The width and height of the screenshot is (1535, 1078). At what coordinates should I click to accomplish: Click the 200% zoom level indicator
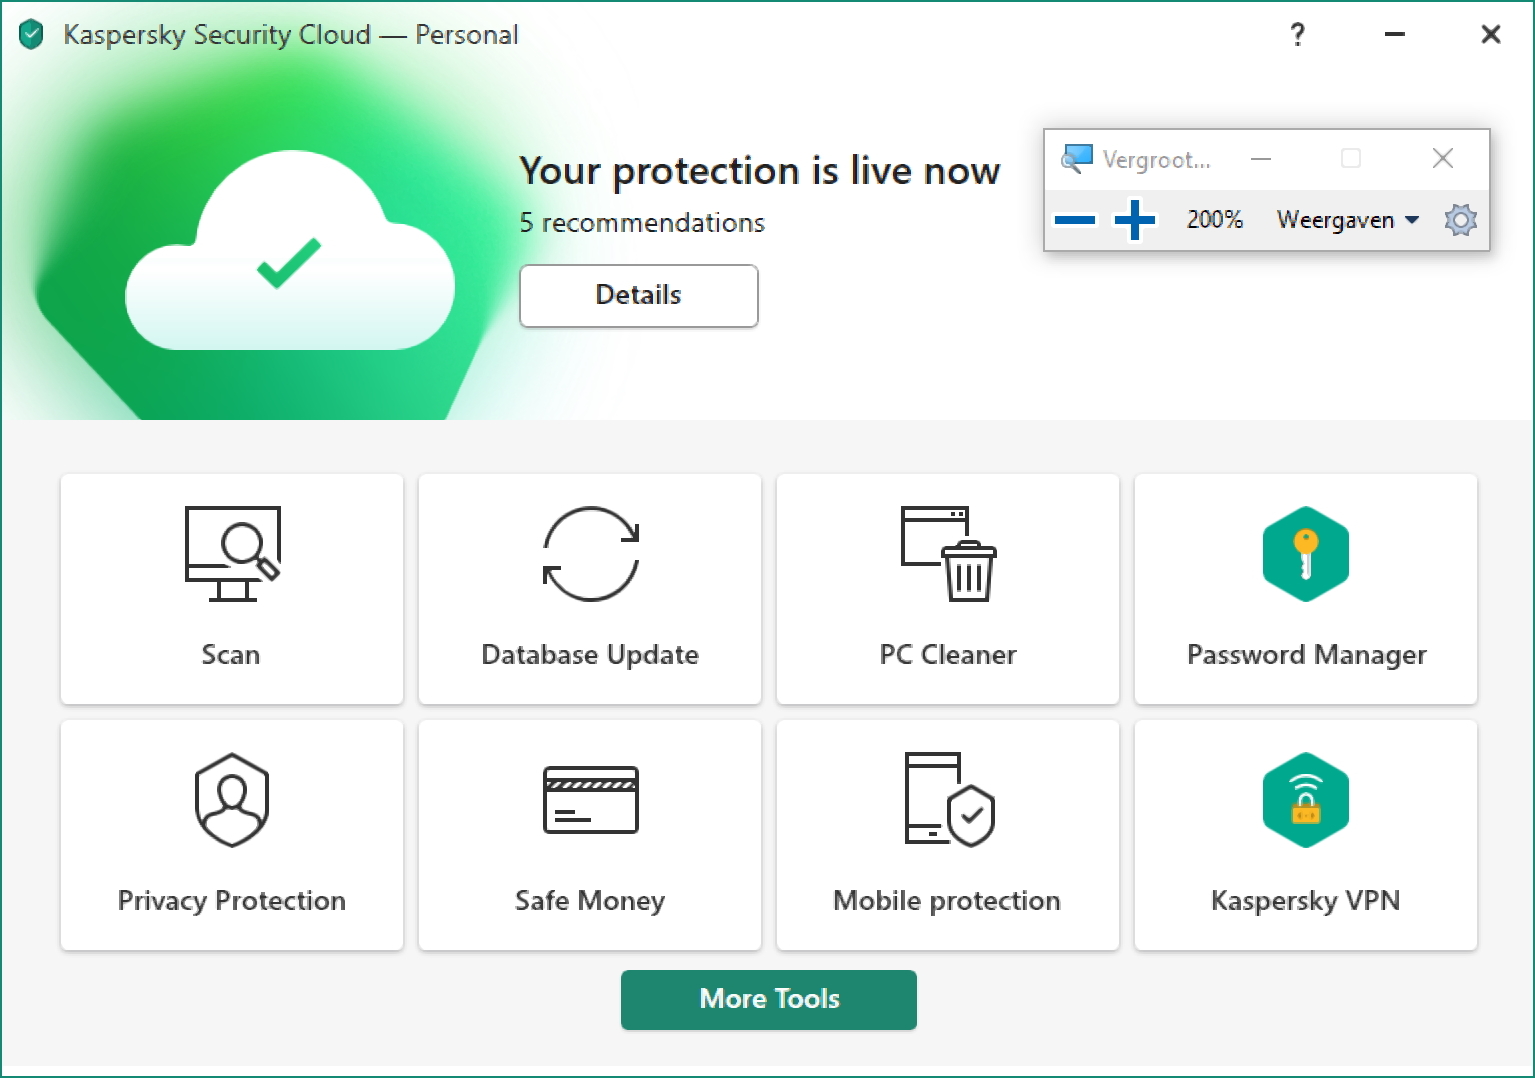pyautogui.click(x=1214, y=220)
